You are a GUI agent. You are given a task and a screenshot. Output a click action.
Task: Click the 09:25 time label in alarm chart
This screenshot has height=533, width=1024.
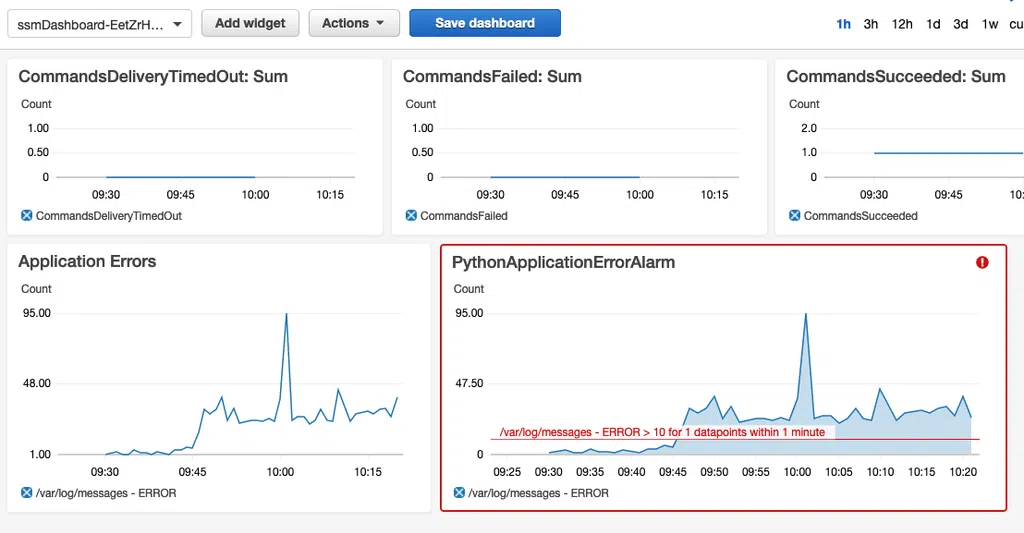pos(507,472)
